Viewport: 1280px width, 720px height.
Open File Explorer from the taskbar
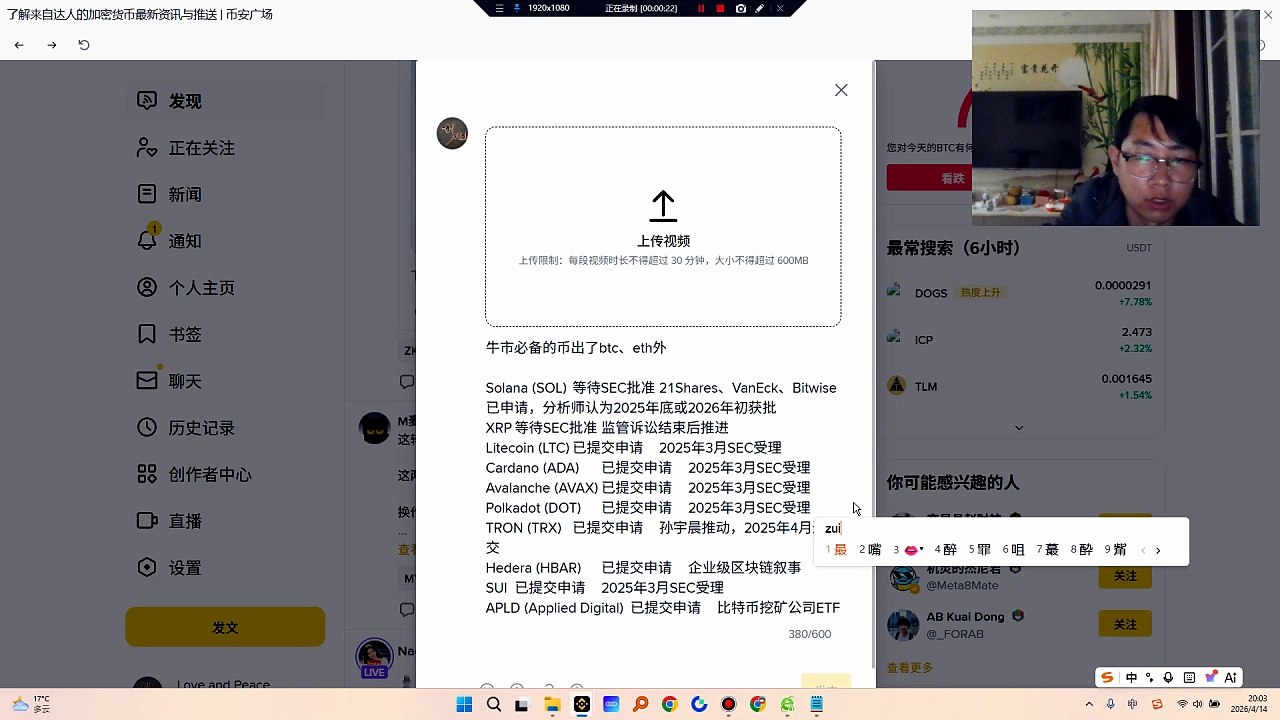552,705
